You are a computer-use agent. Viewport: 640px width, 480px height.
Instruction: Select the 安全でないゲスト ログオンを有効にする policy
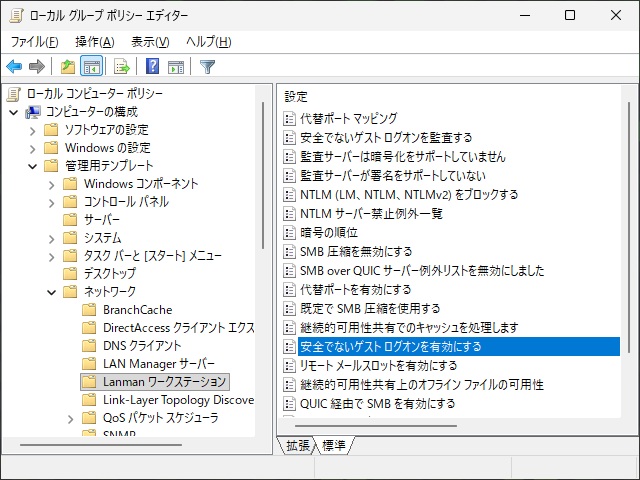pyautogui.click(x=391, y=346)
